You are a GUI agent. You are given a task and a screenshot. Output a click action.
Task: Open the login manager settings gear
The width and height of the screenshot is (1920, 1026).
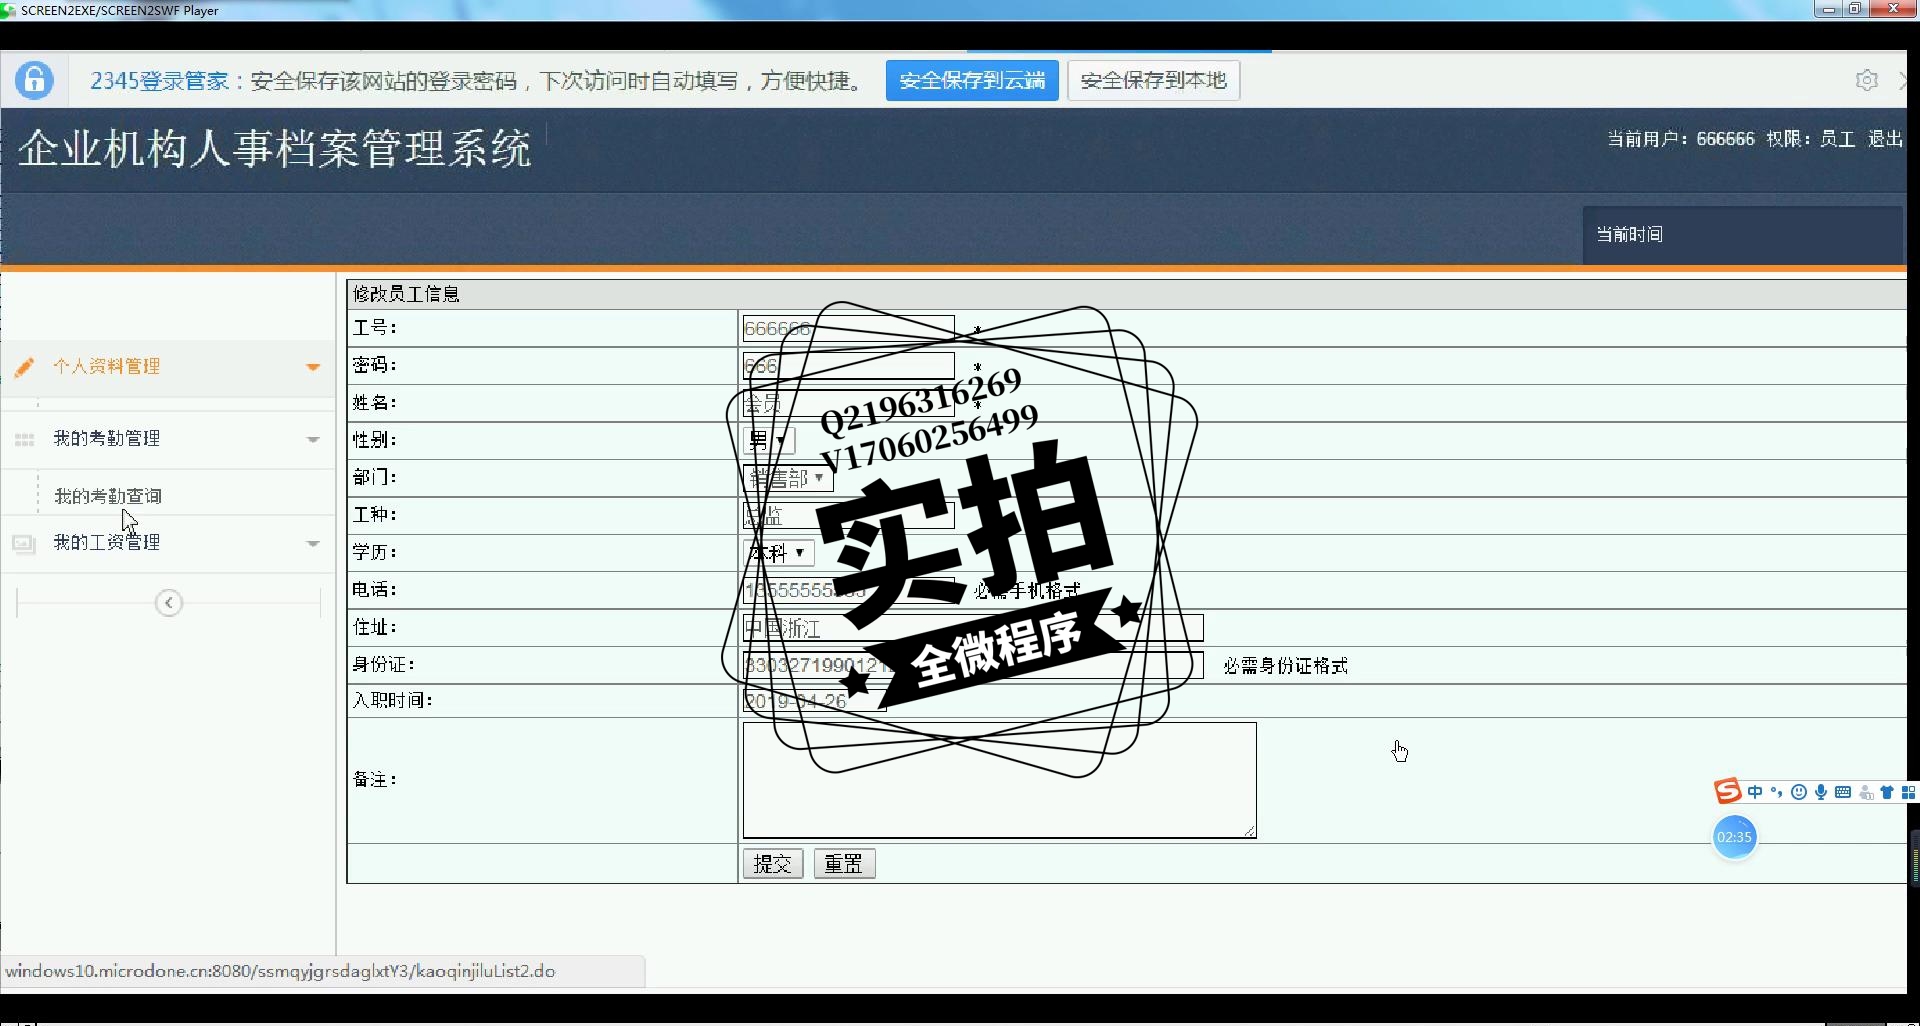1866,80
